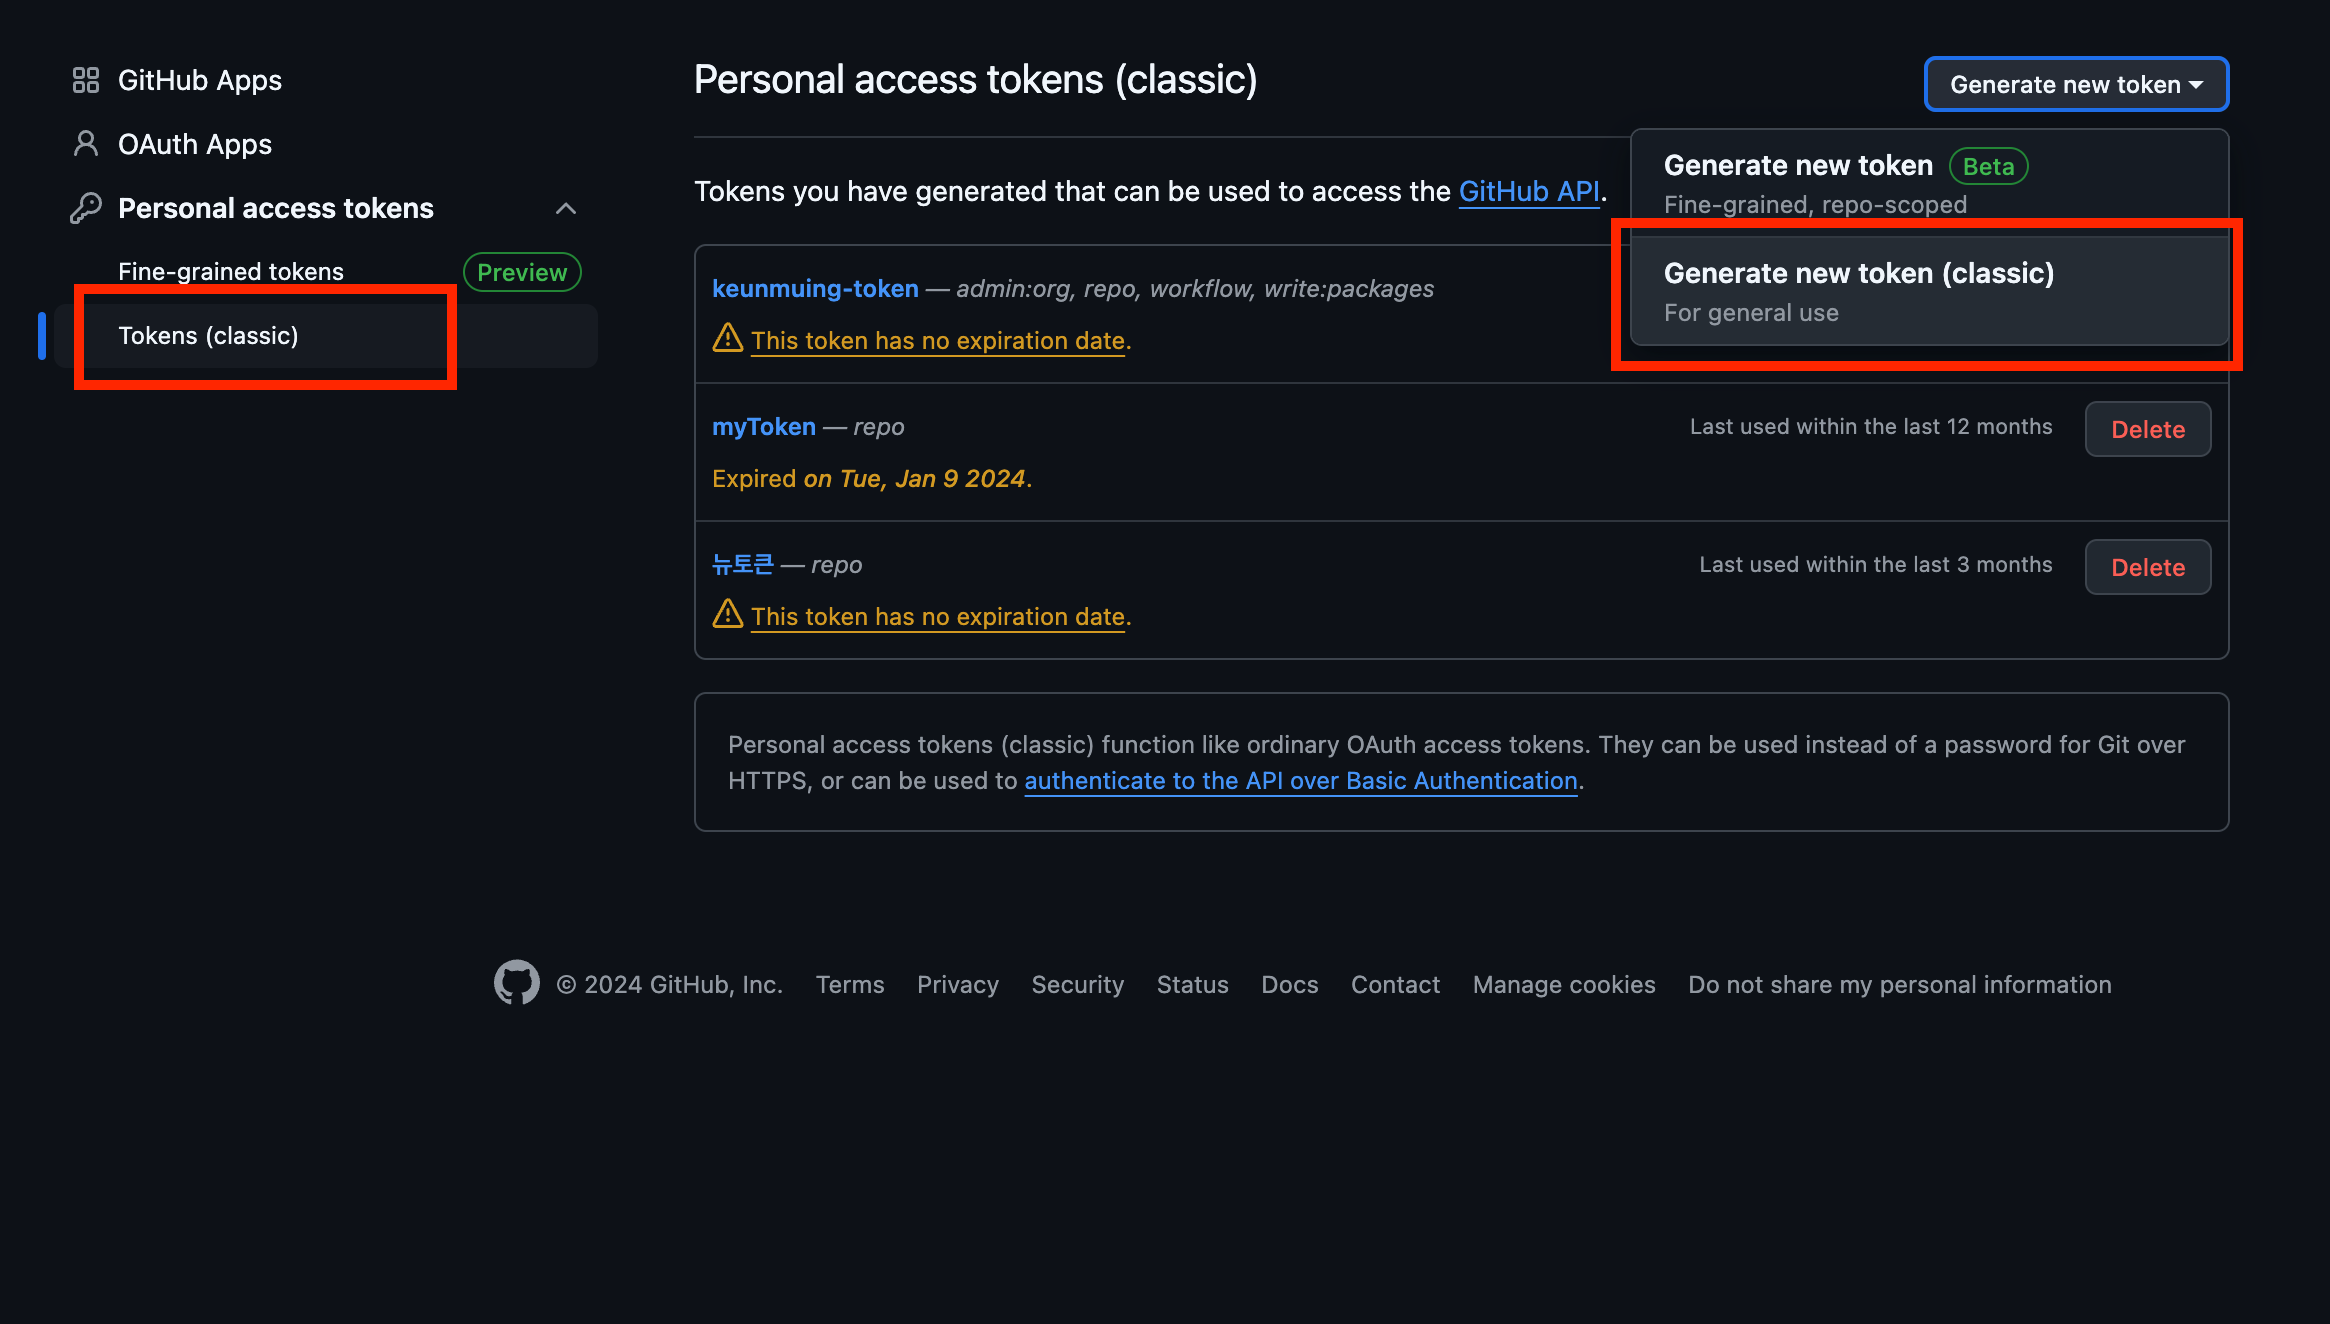Open the Contact footer link
The height and width of the screenshot is (1324, 2330).
coord(1396,984)
